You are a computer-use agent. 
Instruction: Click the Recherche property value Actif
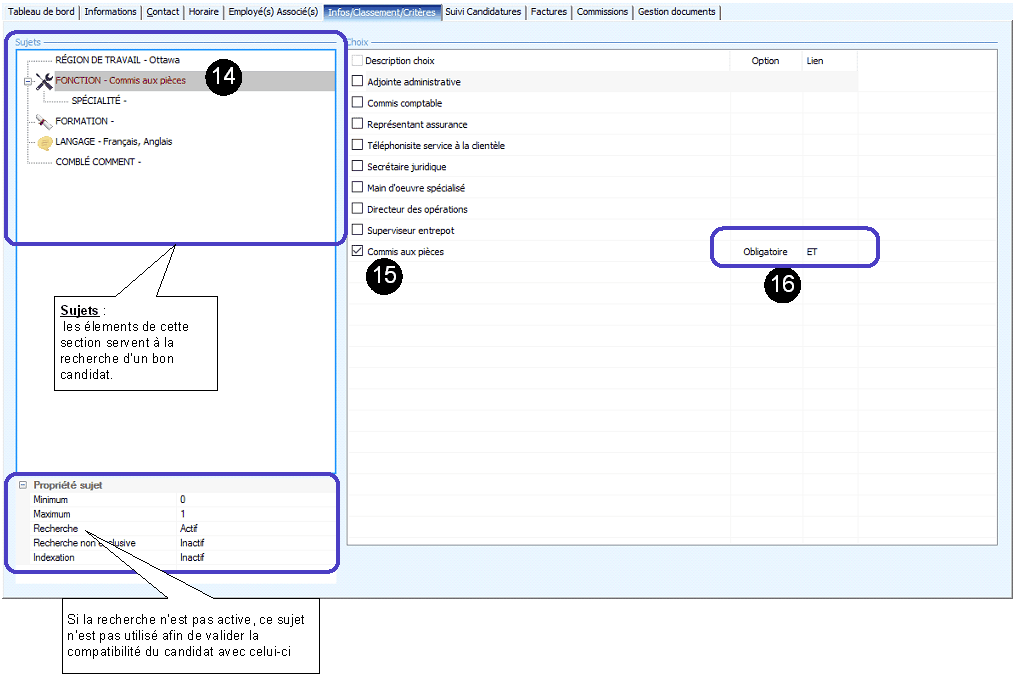tap(189, 528)
